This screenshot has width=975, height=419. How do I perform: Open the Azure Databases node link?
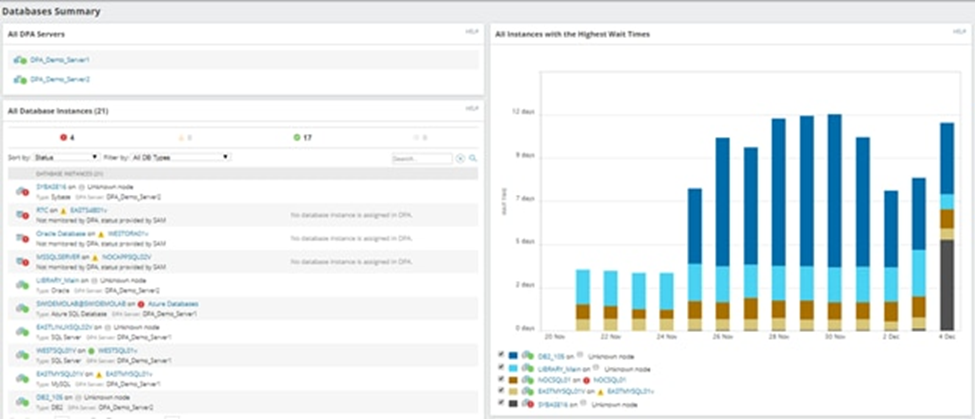tap(172, 304)
